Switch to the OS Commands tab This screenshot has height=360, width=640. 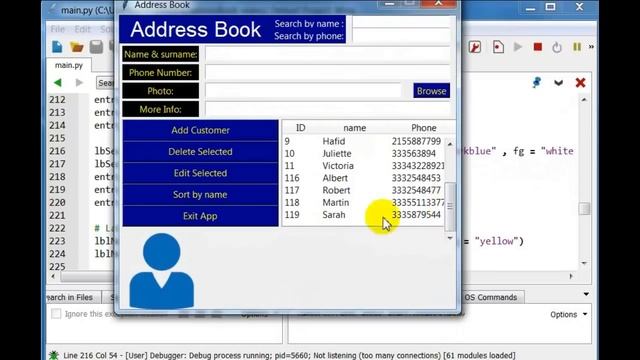tap(491, 297)
